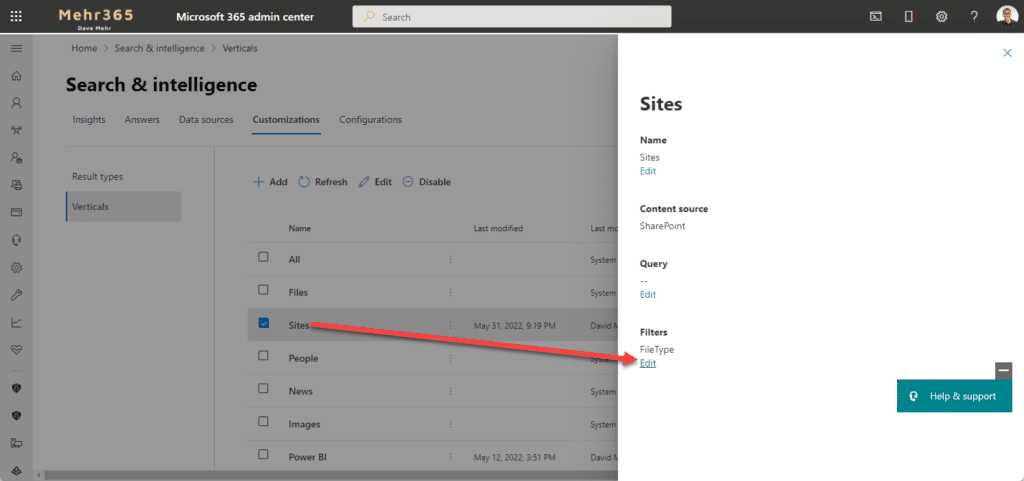Image resolution: width=1024 pixels, height=481 pixels.
Task: Switch to the Answers tab
Action: (142, 119)
